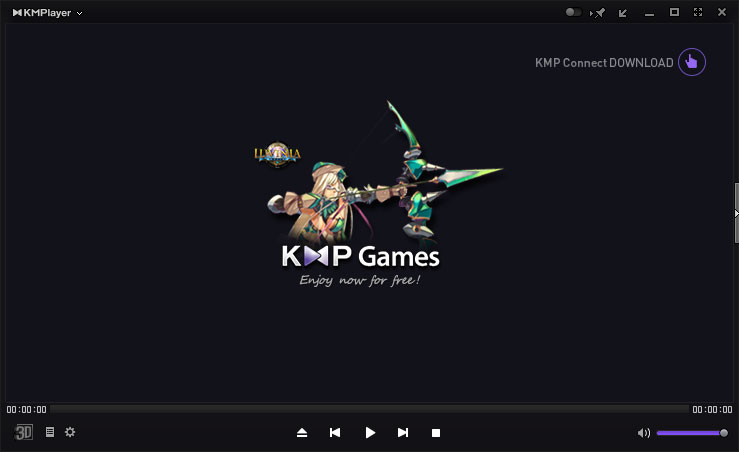This screenshot has width=739, height=452.
Task: Enter fullscreen mode from title bar
Action: pos(698,12)
